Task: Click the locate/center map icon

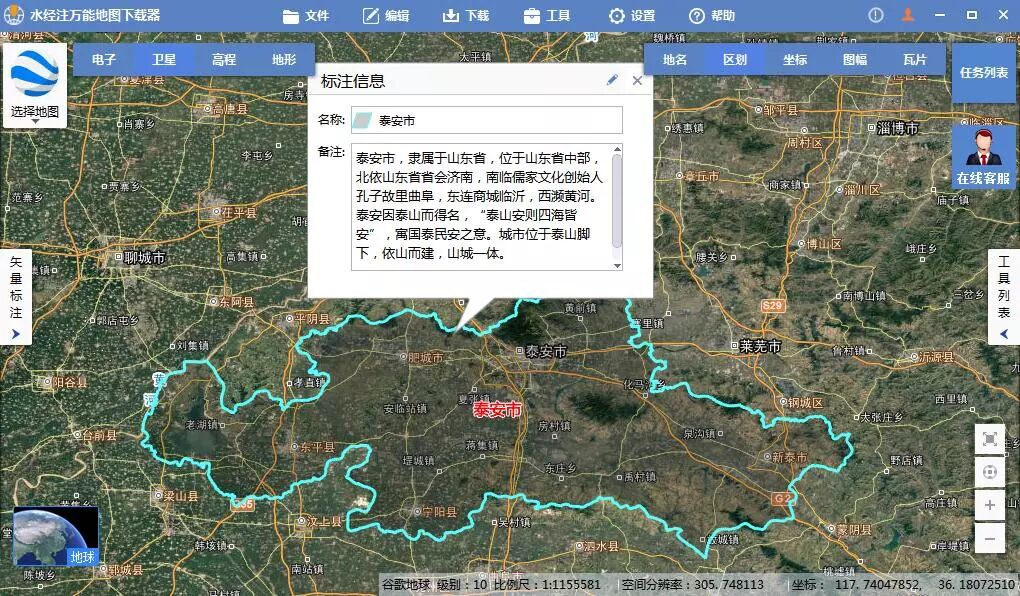Action: 990,471
